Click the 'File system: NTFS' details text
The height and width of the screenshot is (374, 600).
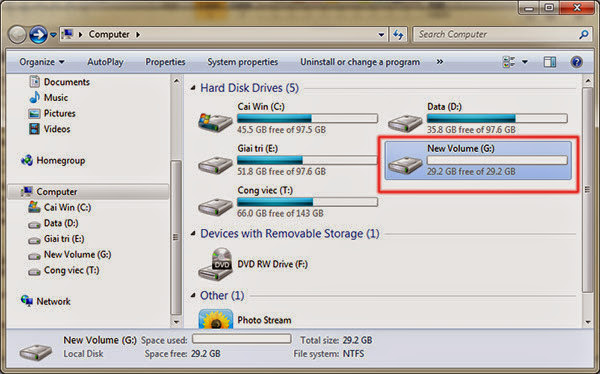pos(329,354)
